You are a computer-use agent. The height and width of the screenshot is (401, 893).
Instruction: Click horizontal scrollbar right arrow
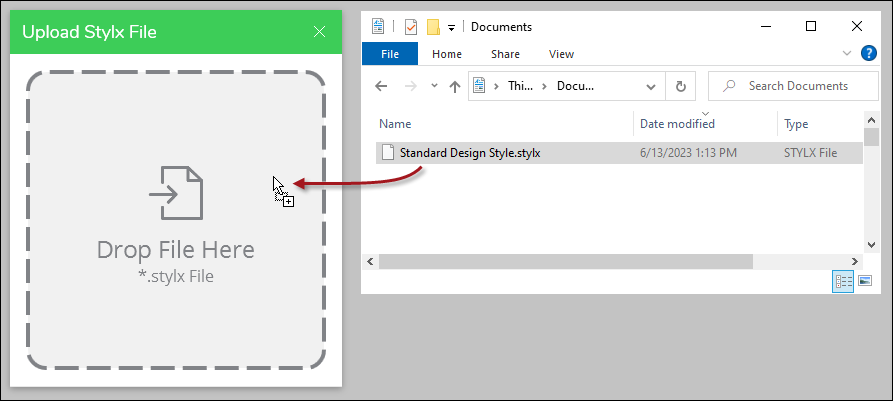[x=855, y=261]
